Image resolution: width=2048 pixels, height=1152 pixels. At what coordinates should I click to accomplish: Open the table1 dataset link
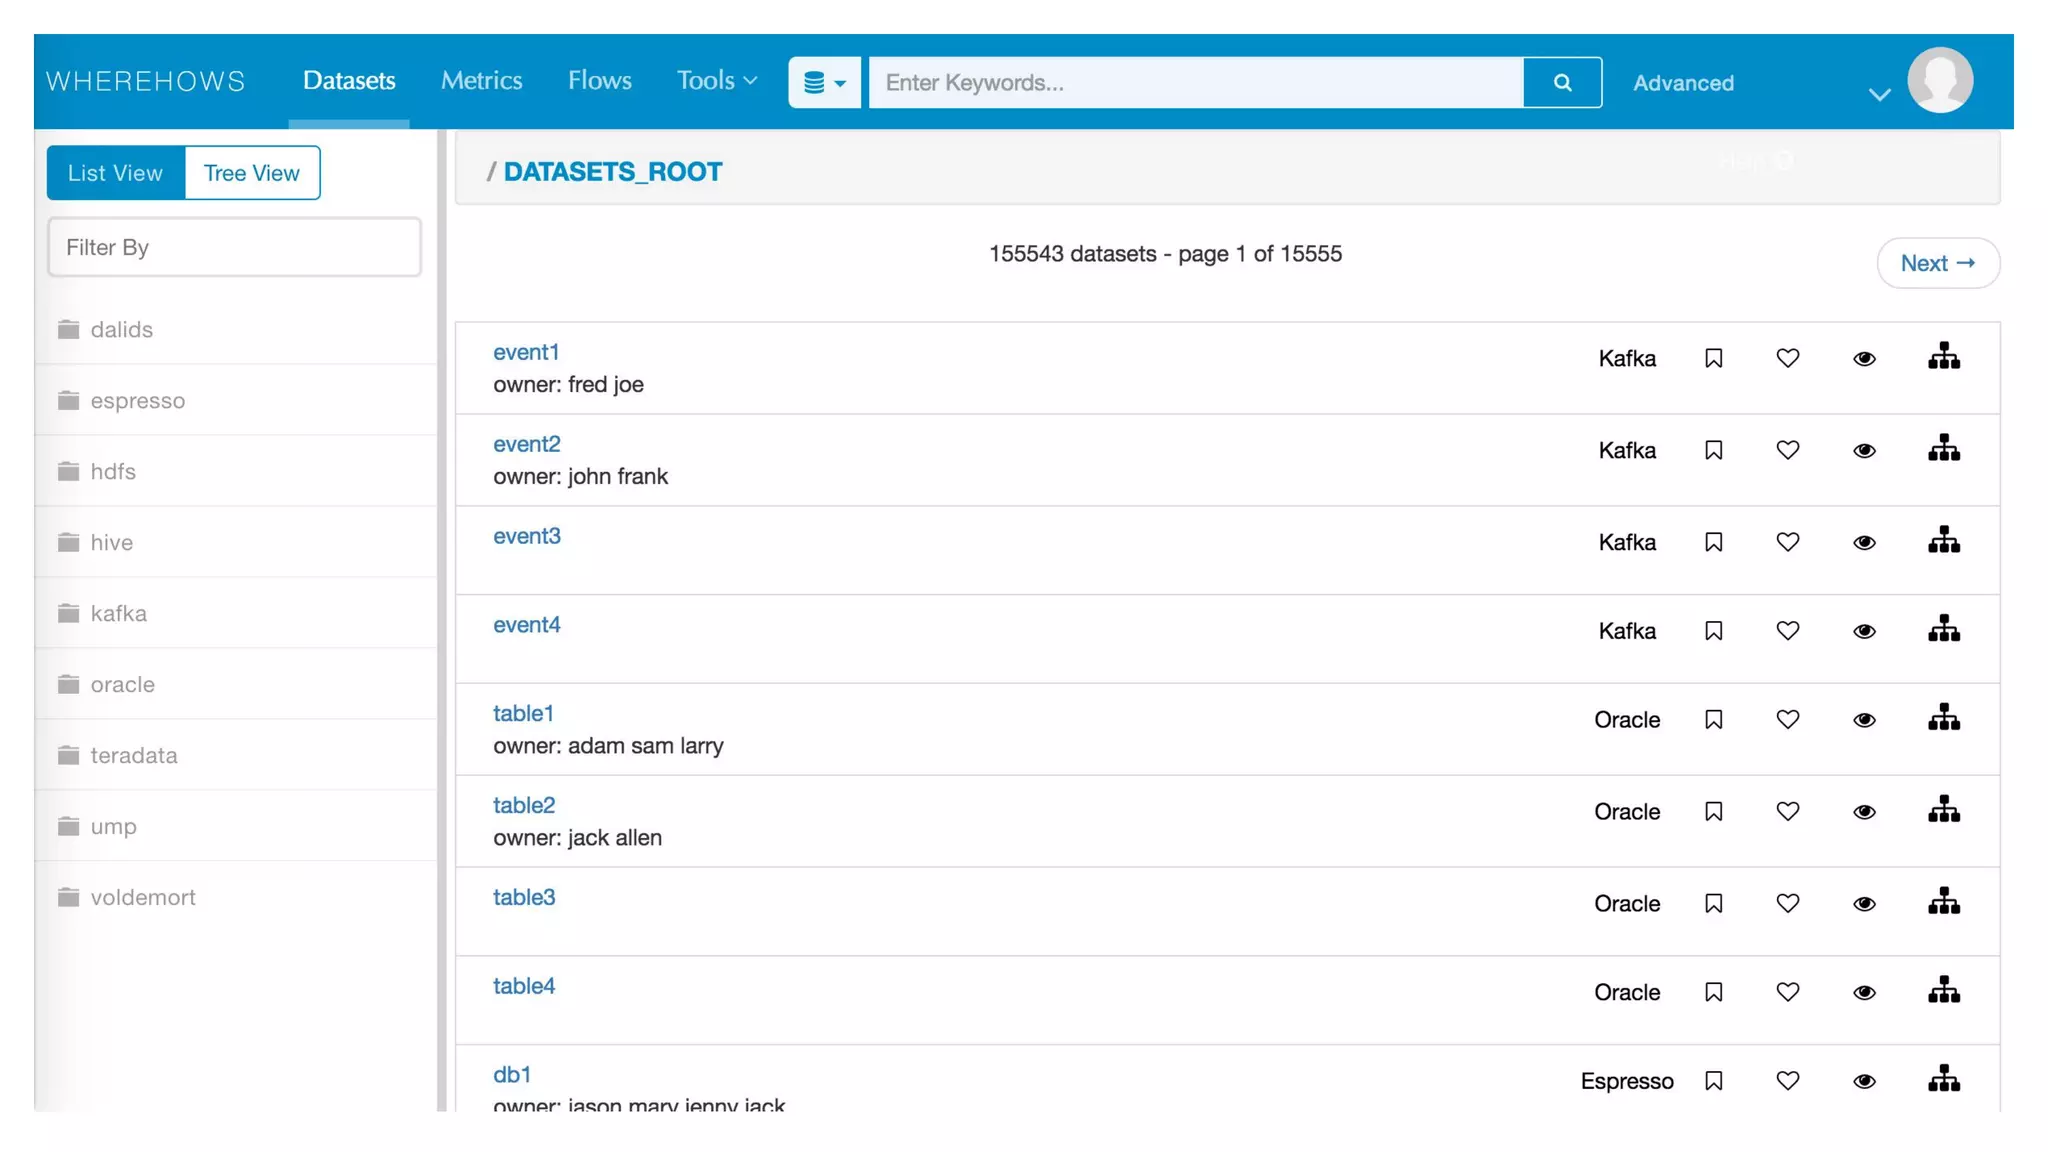coord(523,713)
